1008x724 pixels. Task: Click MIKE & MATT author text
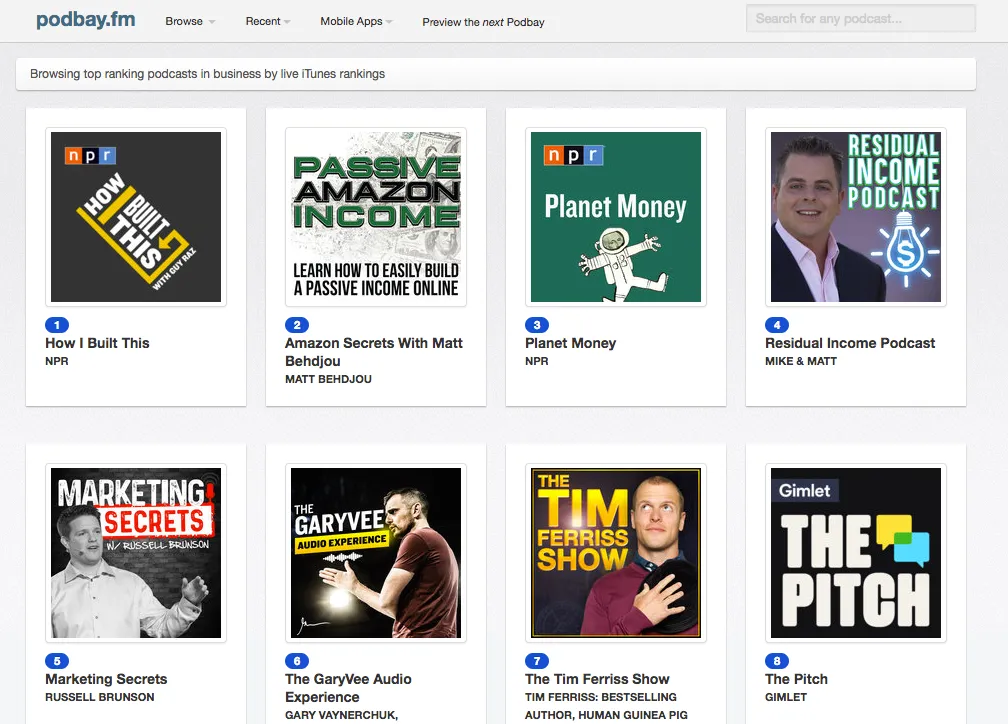pos(801,361)
